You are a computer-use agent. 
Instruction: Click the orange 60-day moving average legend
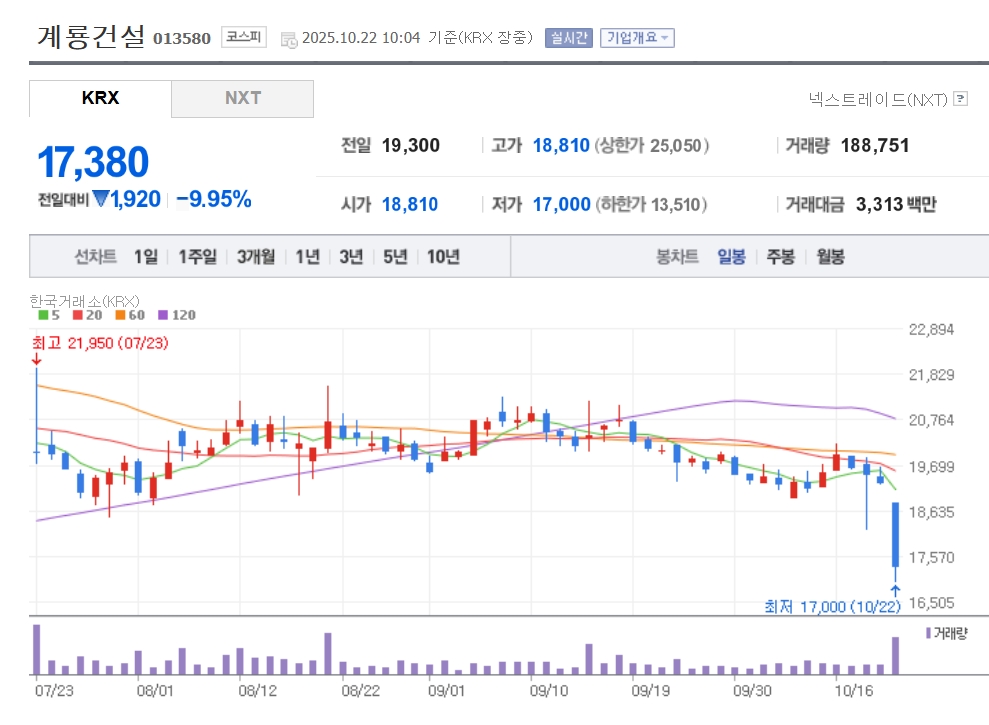click(x=130, y=315)
